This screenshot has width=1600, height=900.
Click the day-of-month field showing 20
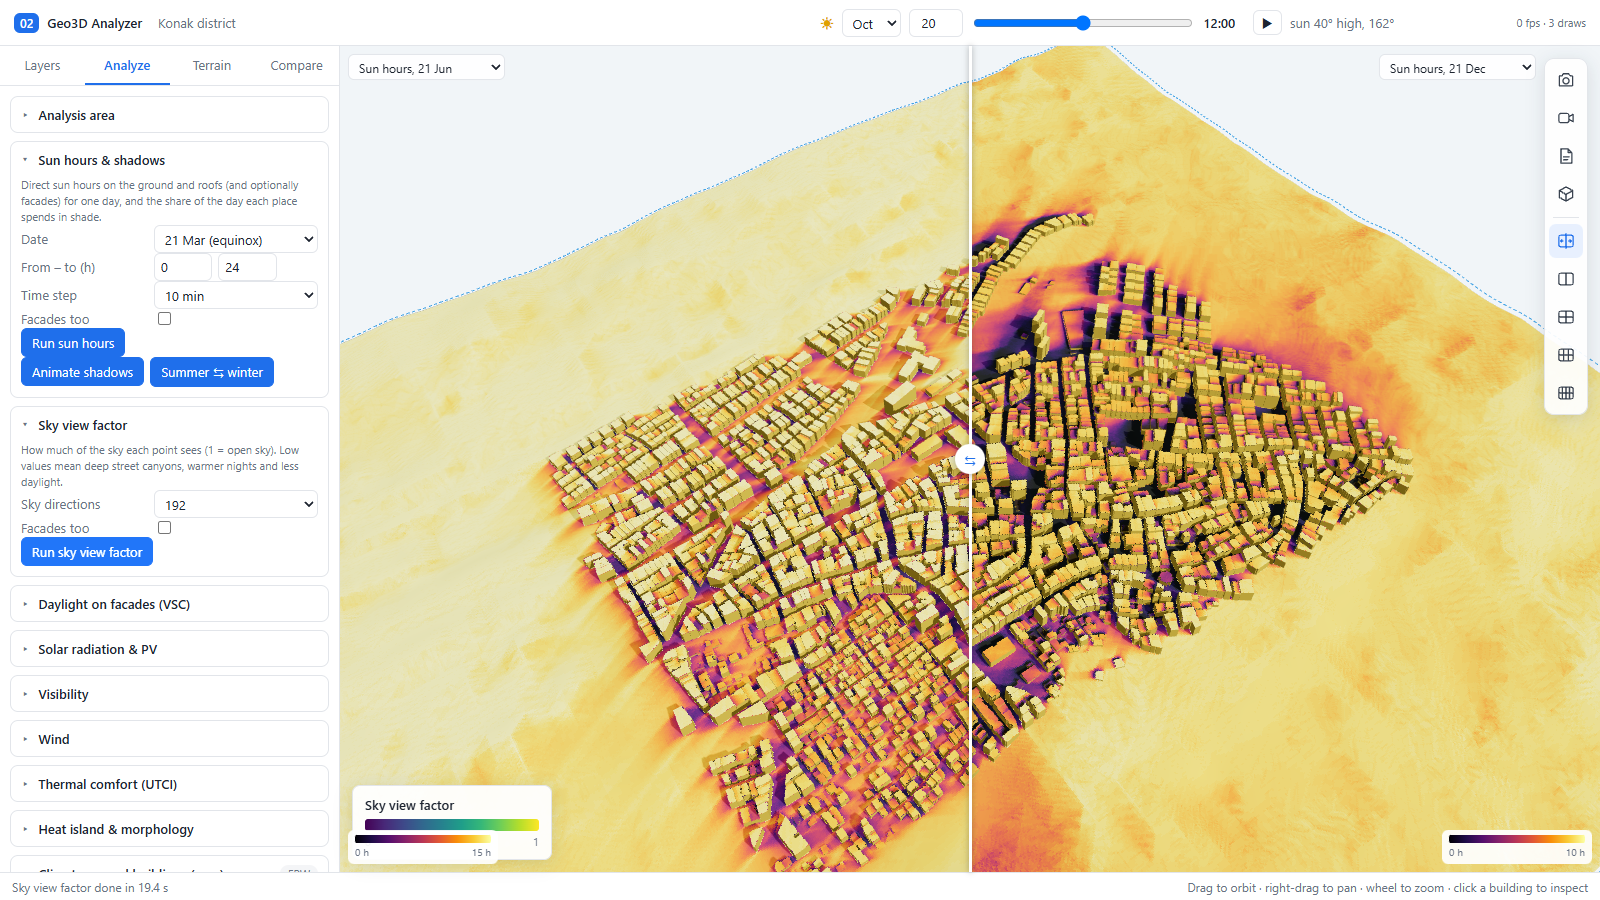click(x=935, y=23)
